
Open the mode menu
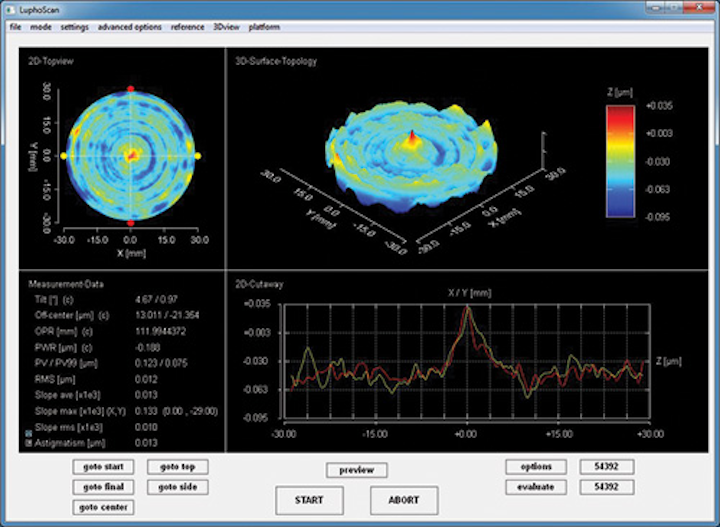click(40, 27)
